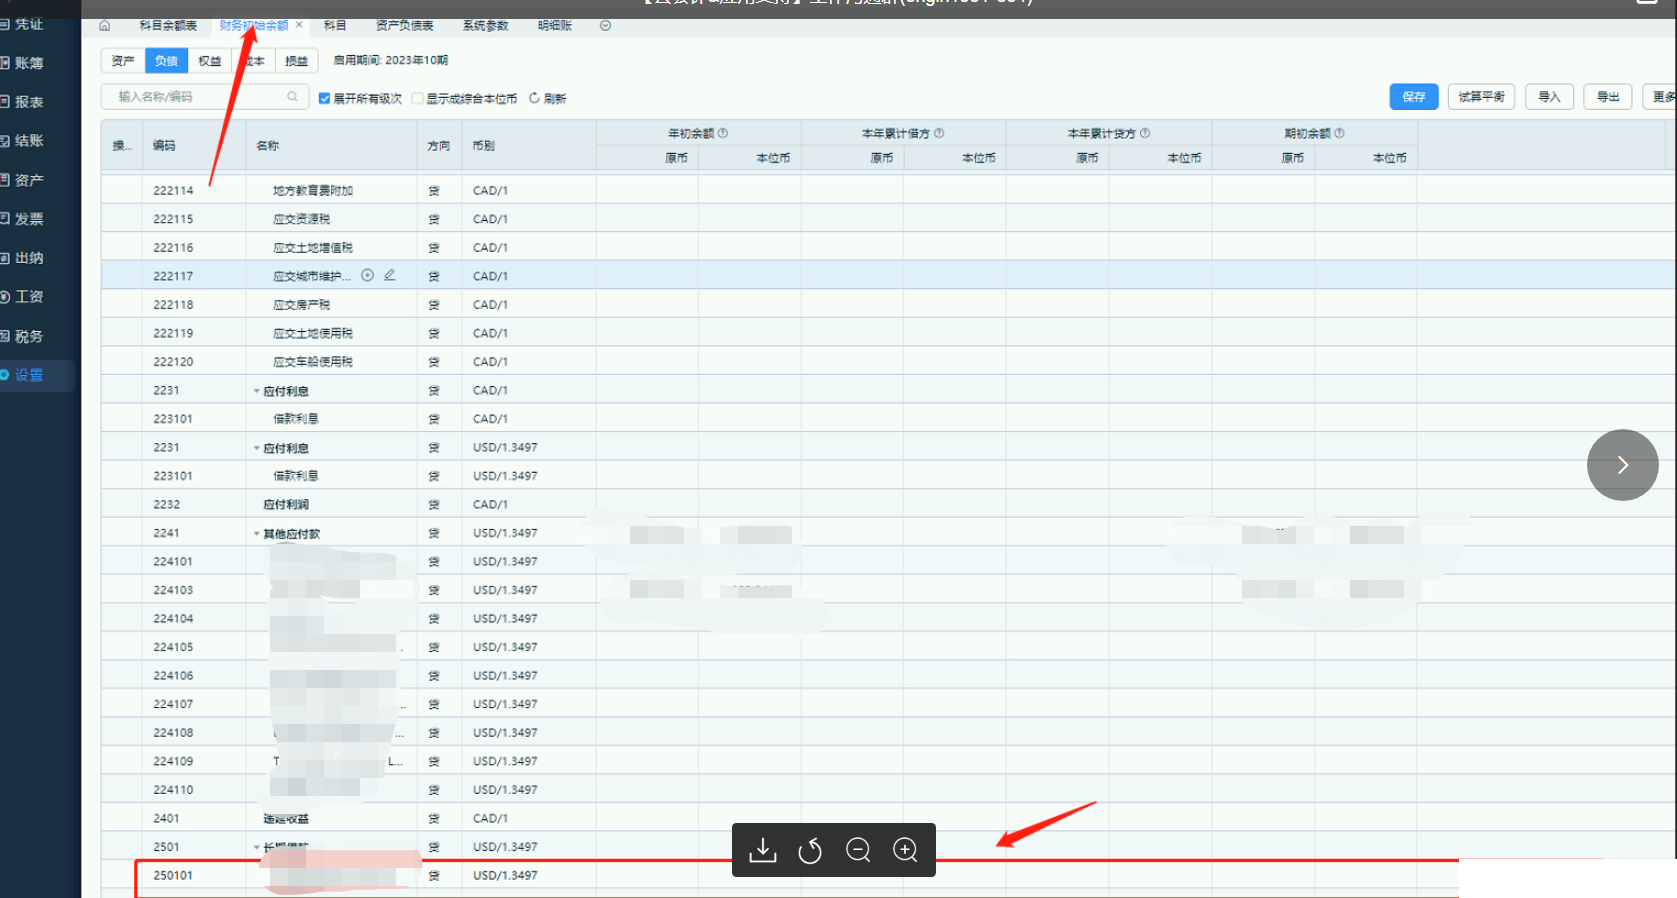Switch to the 资产负债表 tab
1677x898 pixels.
pos(404,26)
